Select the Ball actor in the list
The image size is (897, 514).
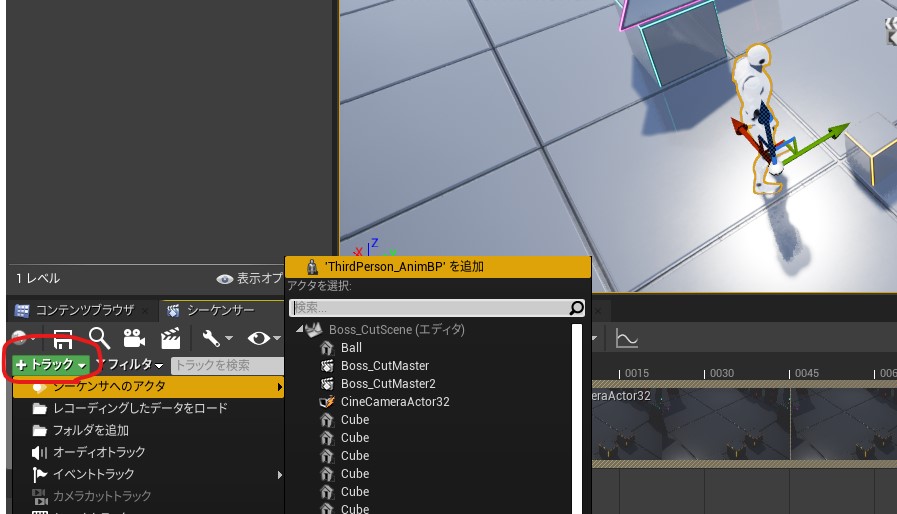351,347
